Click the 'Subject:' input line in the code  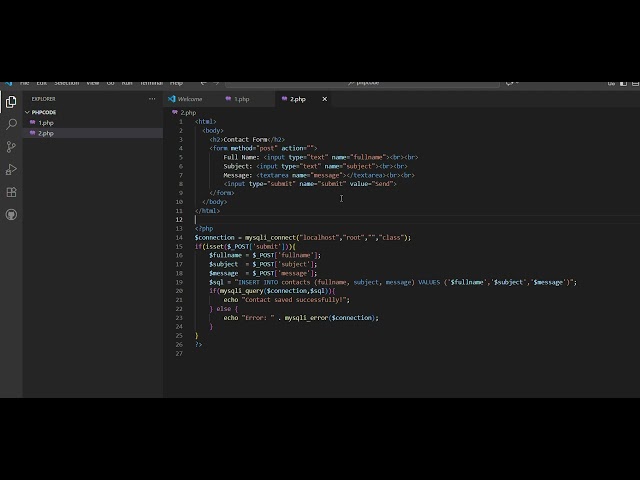click(315, 166)
